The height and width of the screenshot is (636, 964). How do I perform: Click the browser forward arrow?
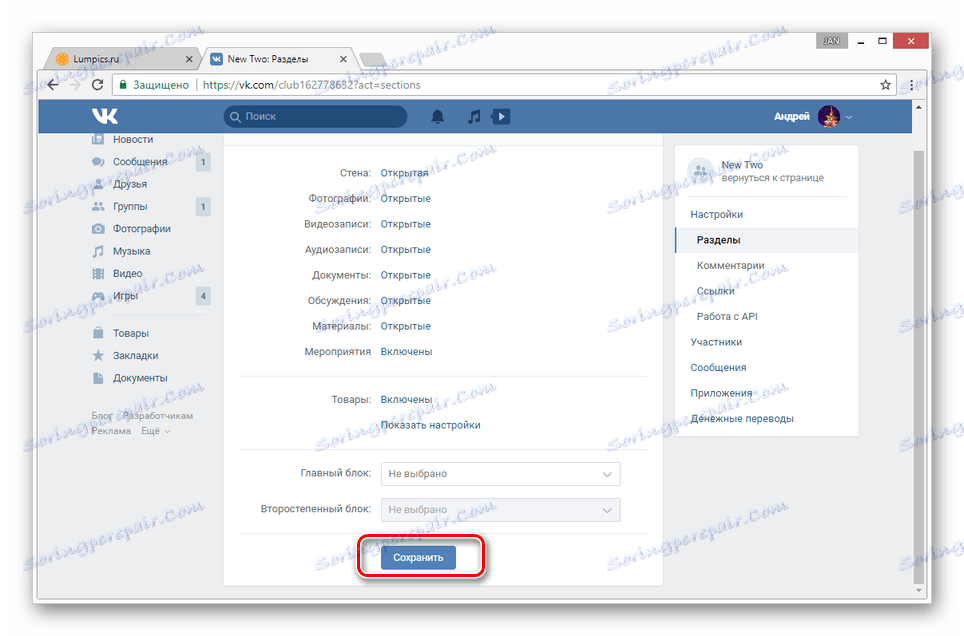coord(75,84)
